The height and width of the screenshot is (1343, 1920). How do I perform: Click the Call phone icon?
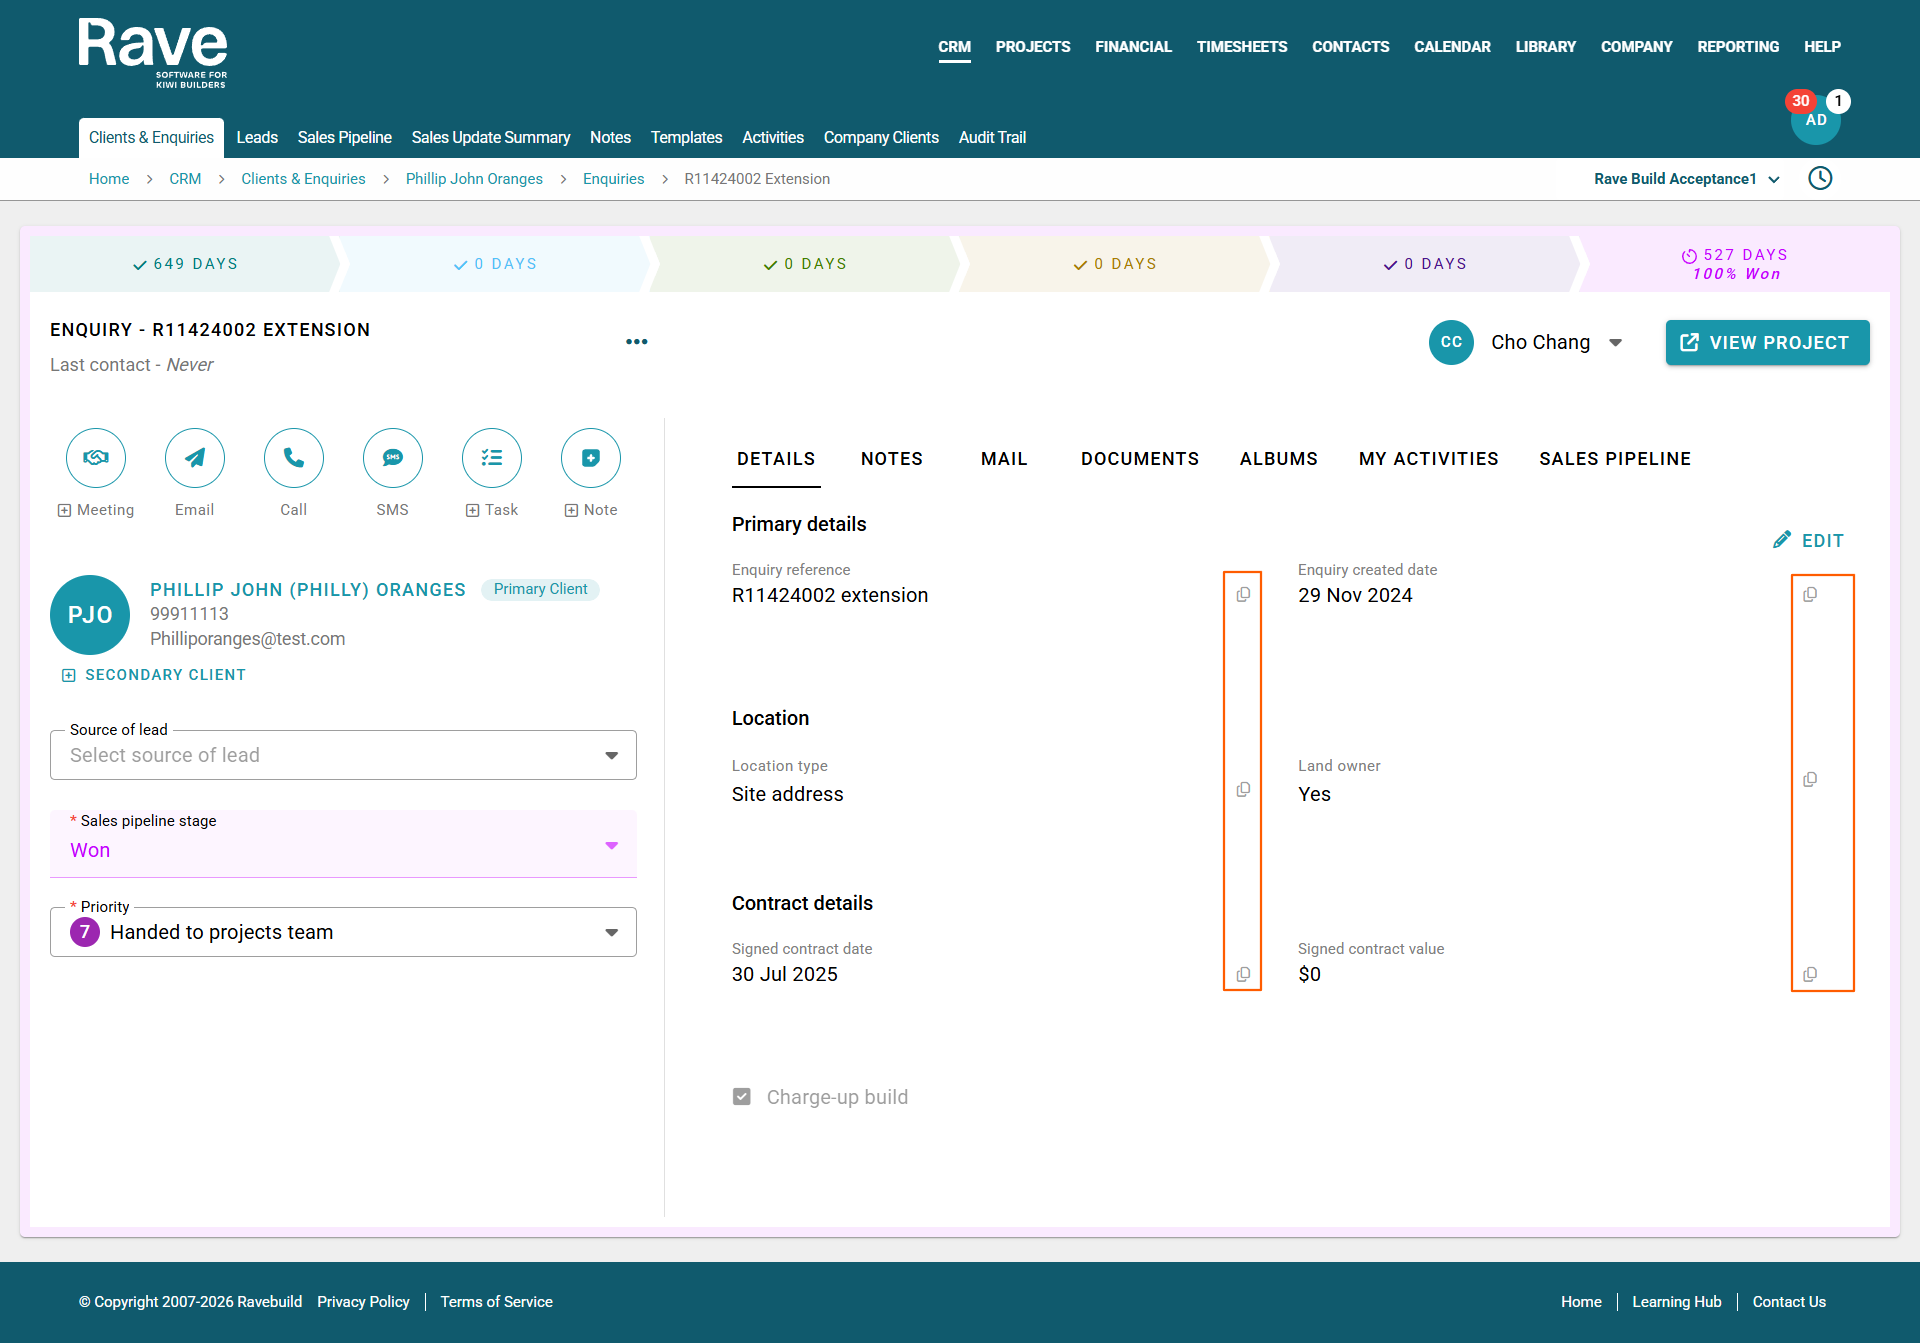[x=294, y=458]
